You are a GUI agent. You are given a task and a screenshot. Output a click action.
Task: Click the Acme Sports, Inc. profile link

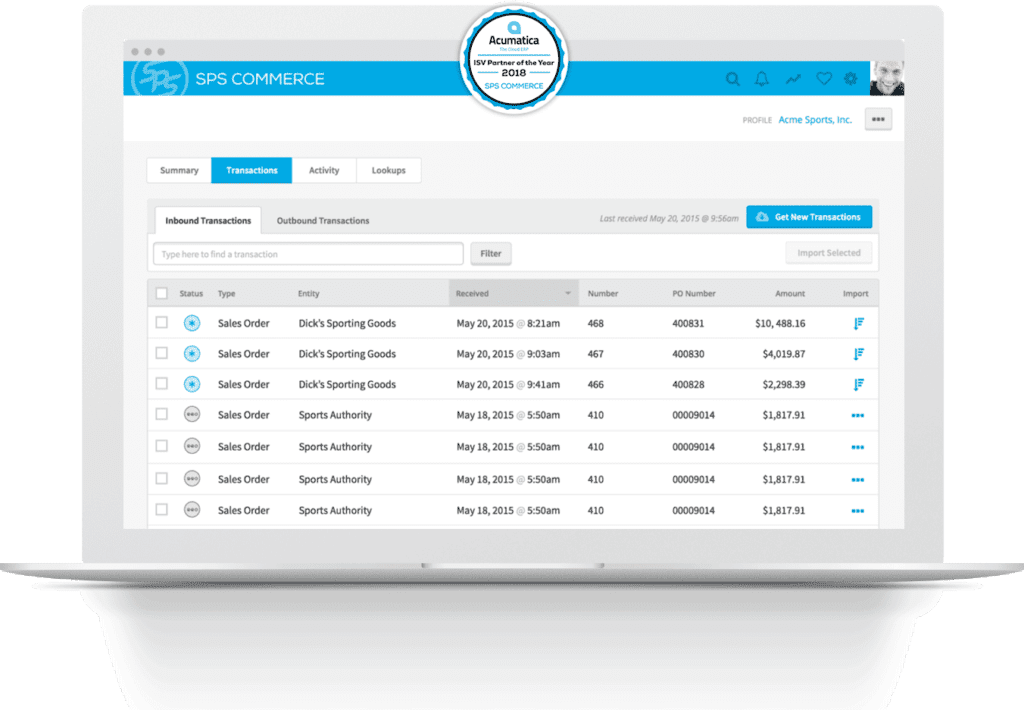[x=815, y=120]
